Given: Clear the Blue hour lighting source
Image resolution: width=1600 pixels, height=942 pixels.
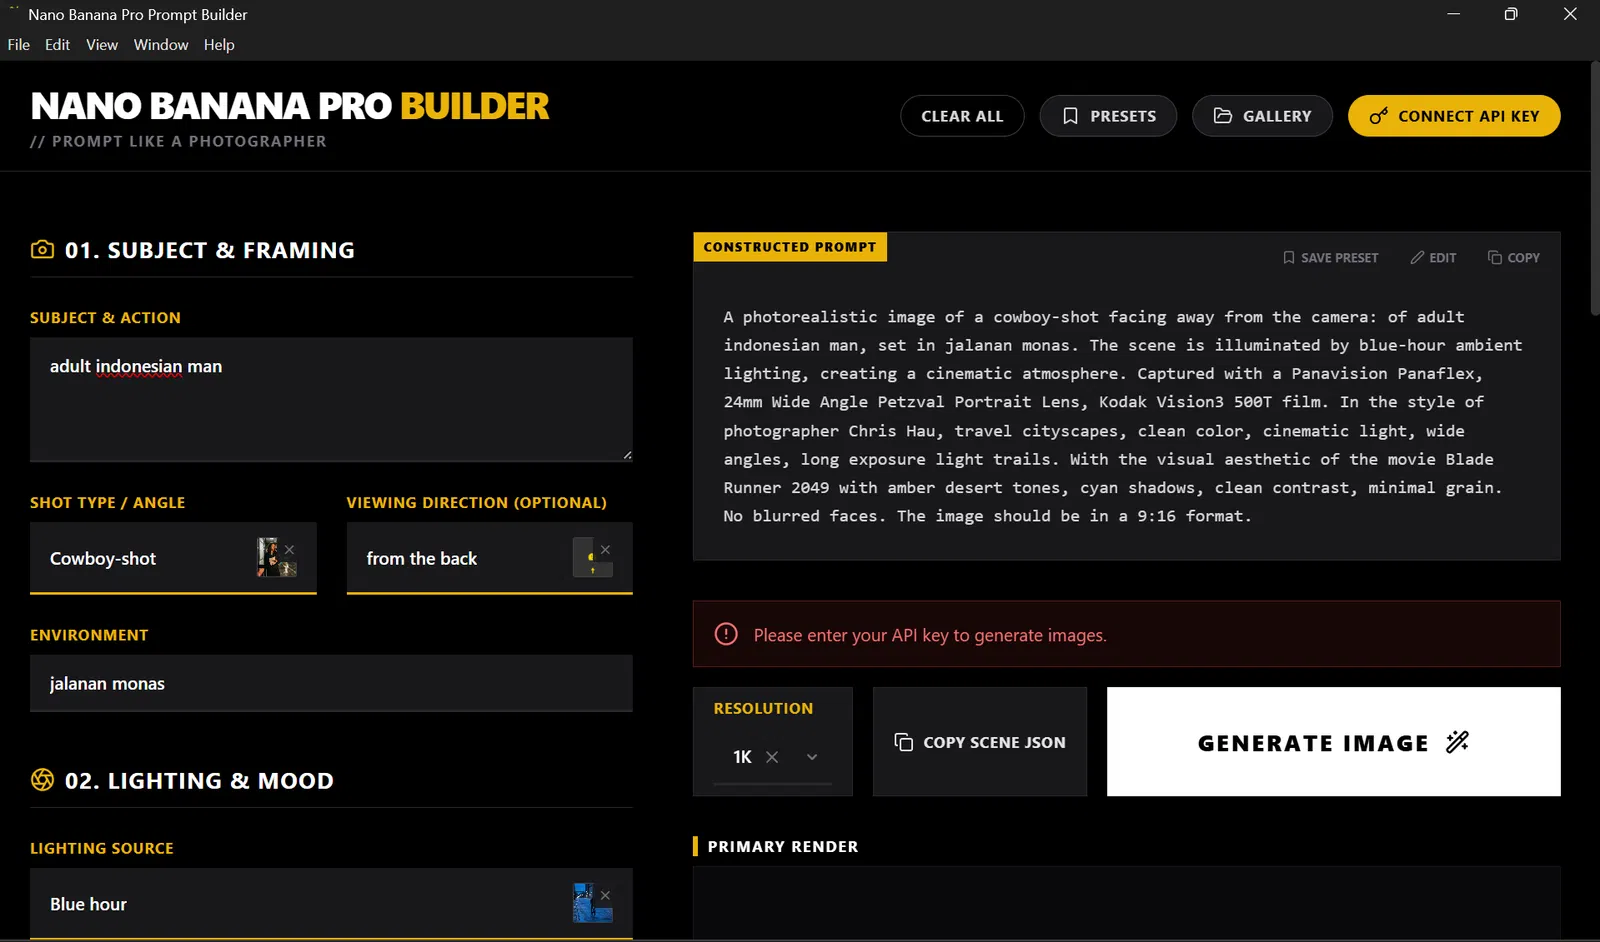Looking at the screenshot, I should [605, 895].
